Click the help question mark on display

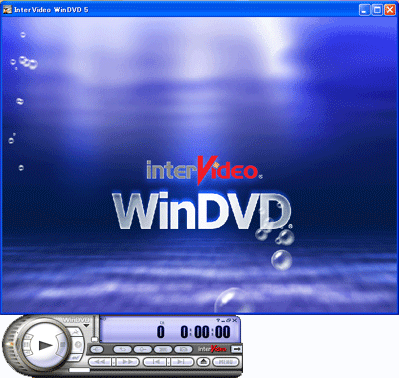coord(218,320)
